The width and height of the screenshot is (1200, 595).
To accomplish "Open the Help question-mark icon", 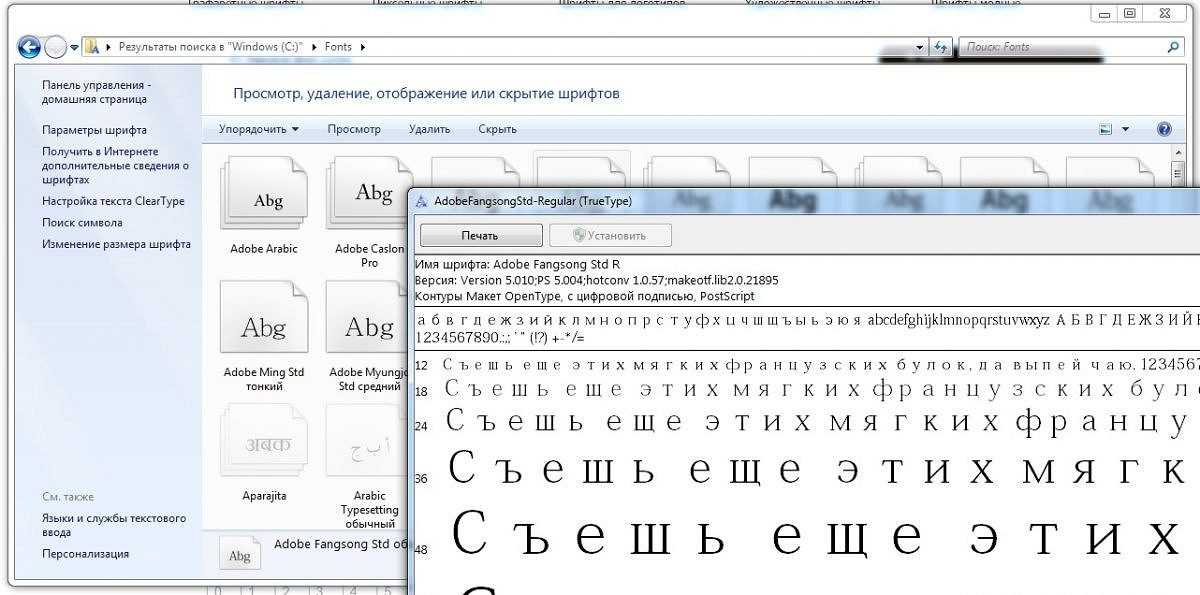I will [x=1164, y=129].
